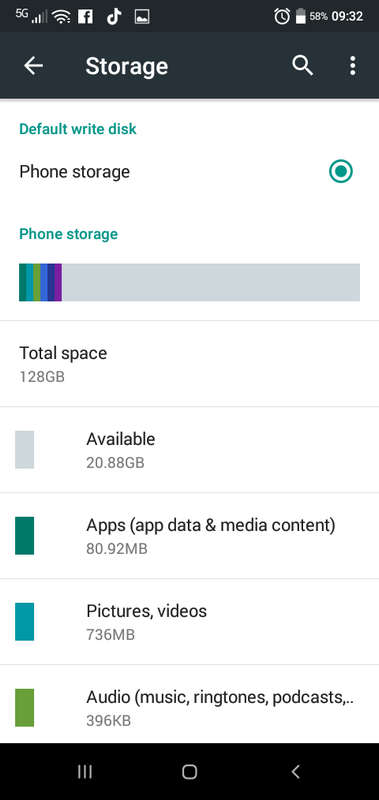The image size is (379, 800).
Task: Tap the back arrow in Storage header
Action: coord(33,66)
